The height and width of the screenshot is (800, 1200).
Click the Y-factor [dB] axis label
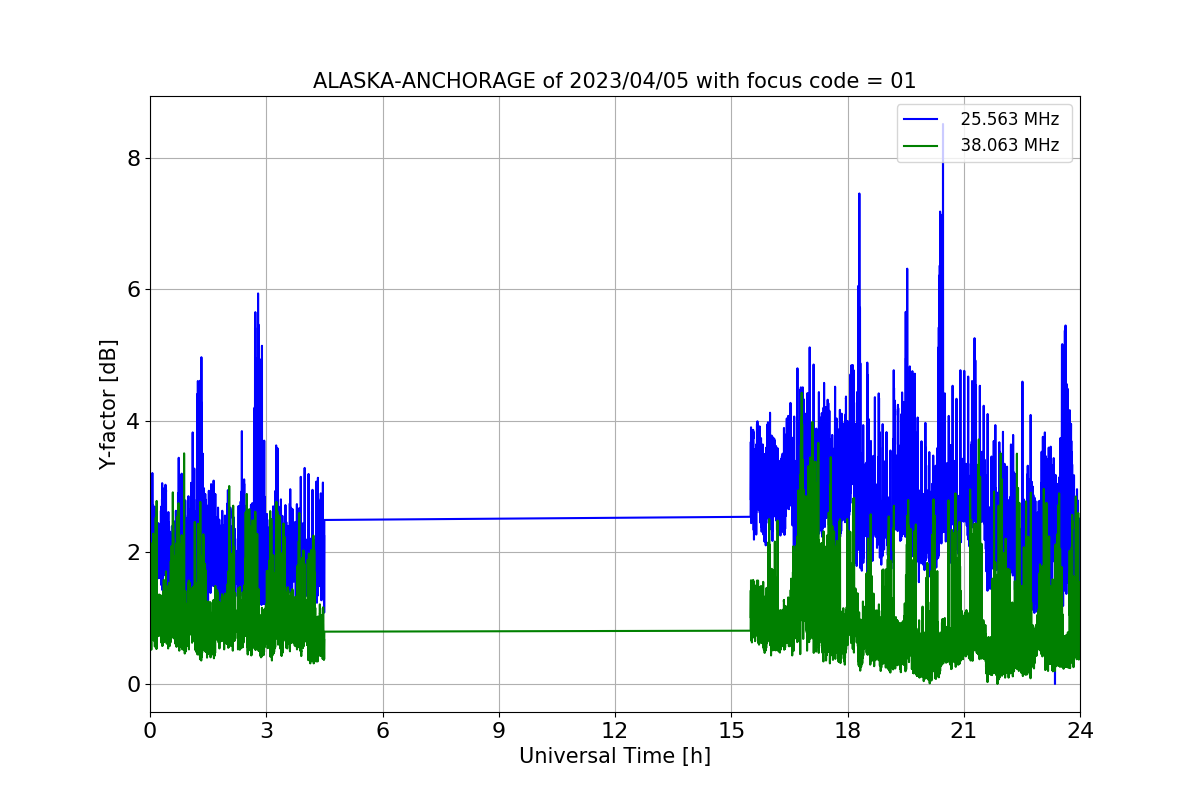[109, 405]
